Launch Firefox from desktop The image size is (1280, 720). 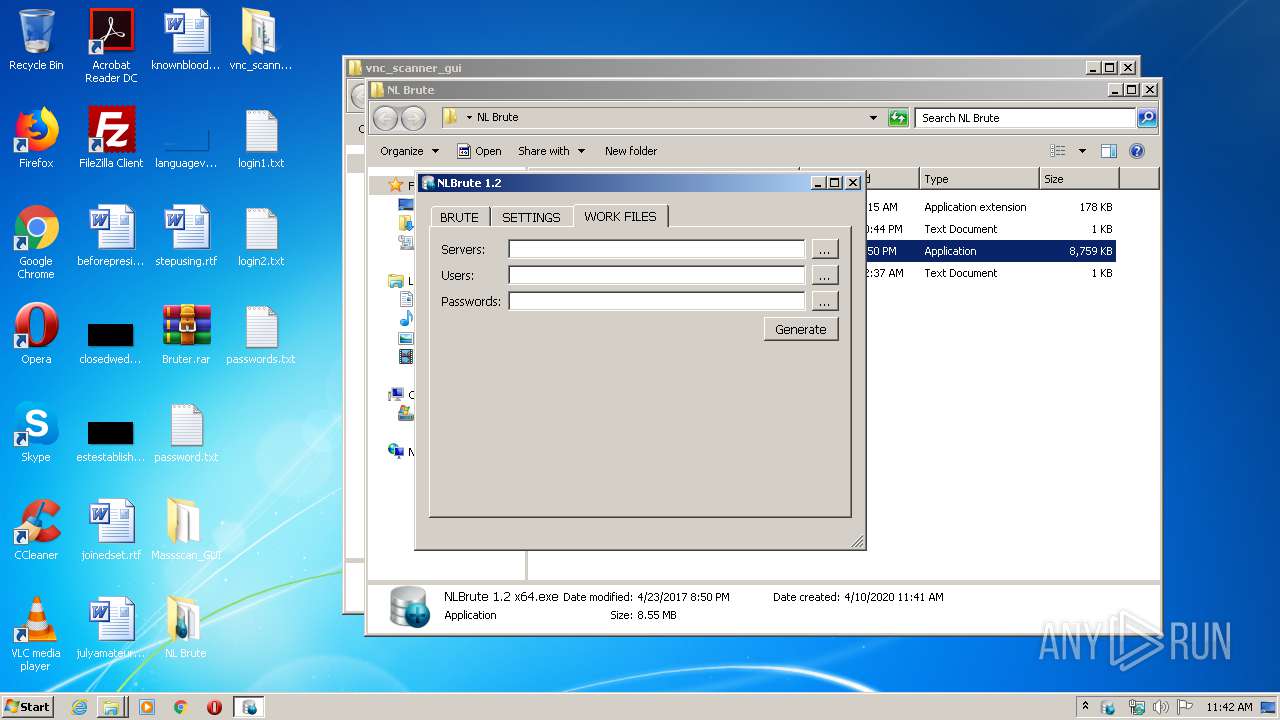[36, 138]
